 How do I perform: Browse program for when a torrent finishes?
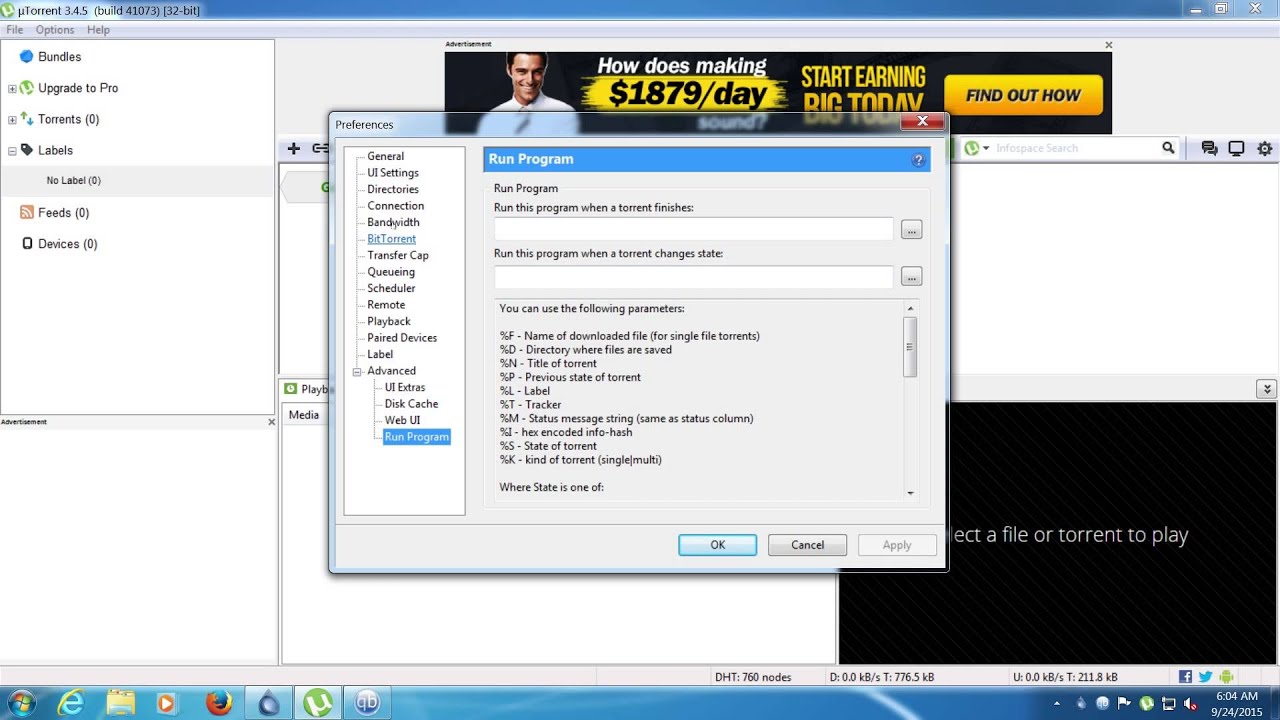tap(911, 230)
